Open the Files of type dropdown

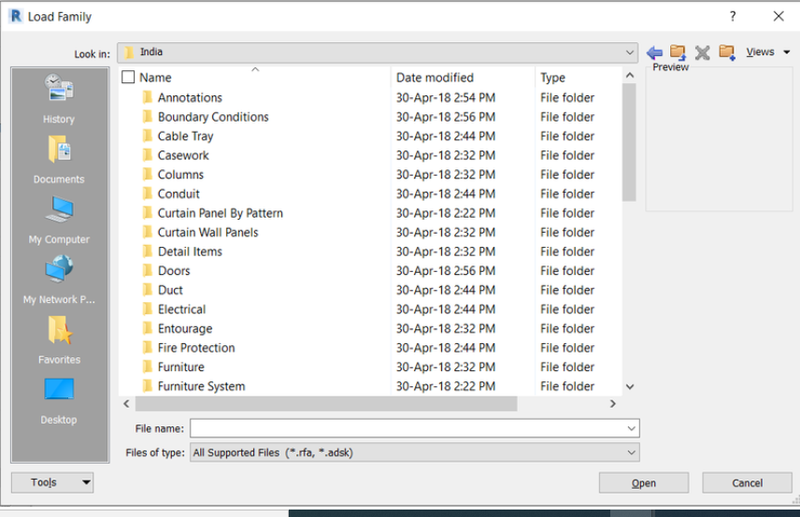pyautogui.click(x=415, y=452)
